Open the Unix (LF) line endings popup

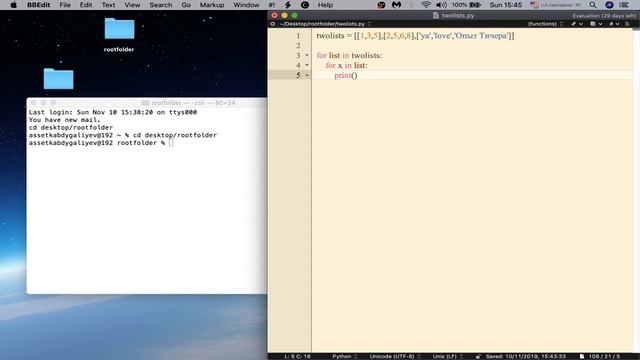[x=448, y=356]
